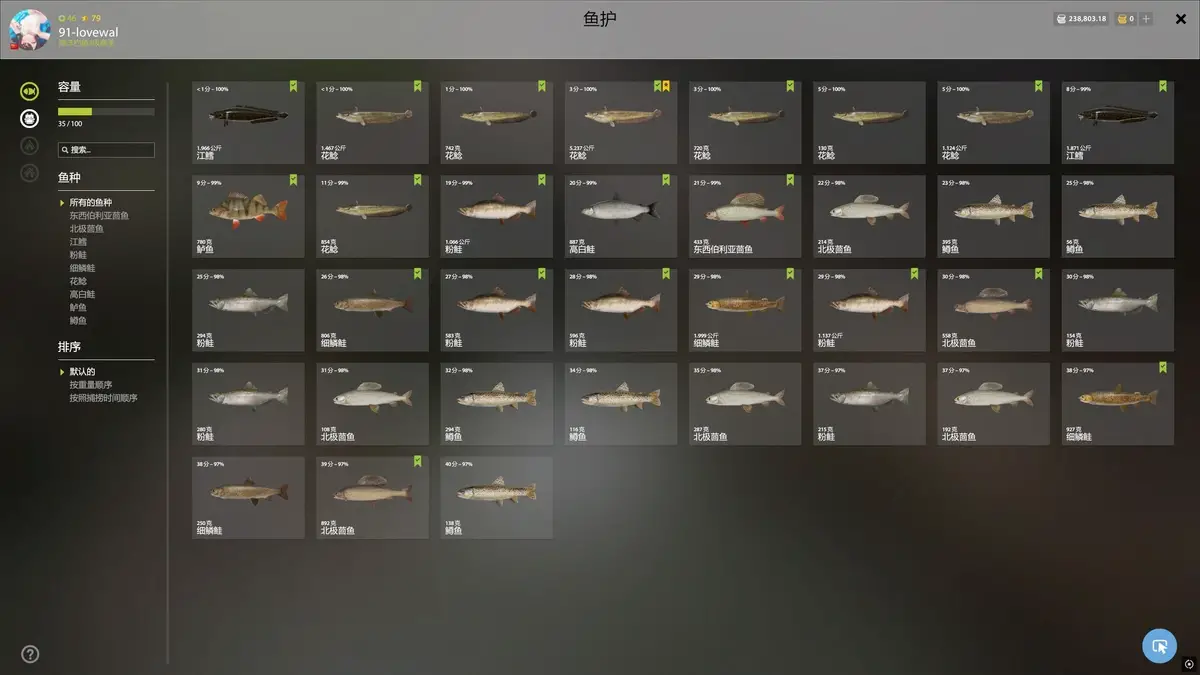1200x675 pixels.
Task: Filter species to 东西伯利亚茴鱼
Action: point(99,216)
